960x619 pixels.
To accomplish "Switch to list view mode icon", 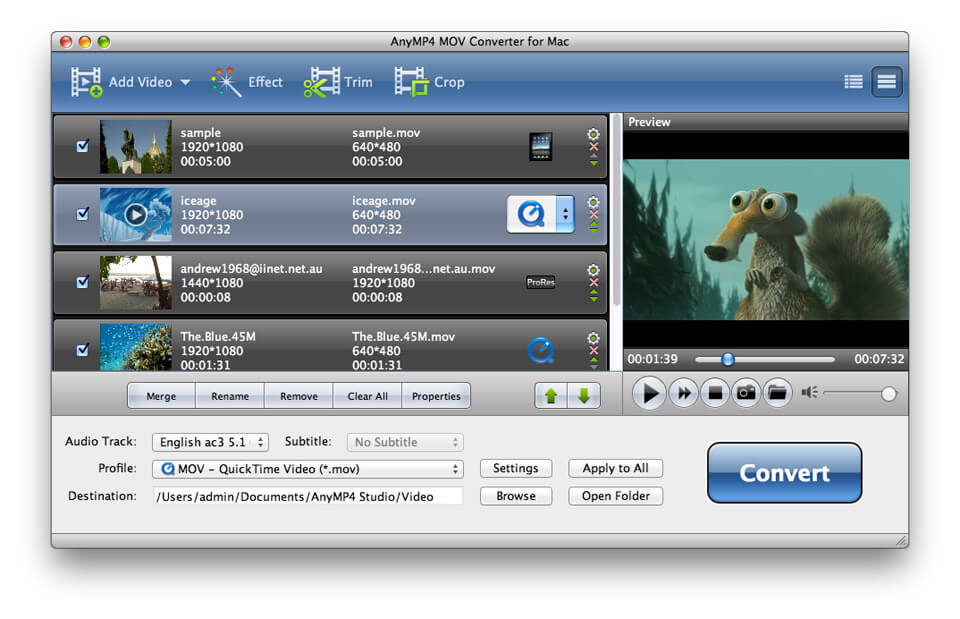I will tap(853, 82).
